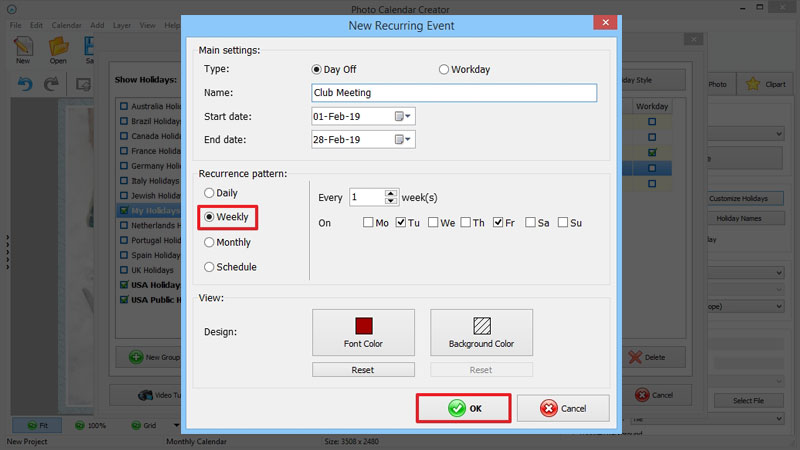Select the Daily recurrence option
Screen dimensions: 800x450
(x=209, y=193)
